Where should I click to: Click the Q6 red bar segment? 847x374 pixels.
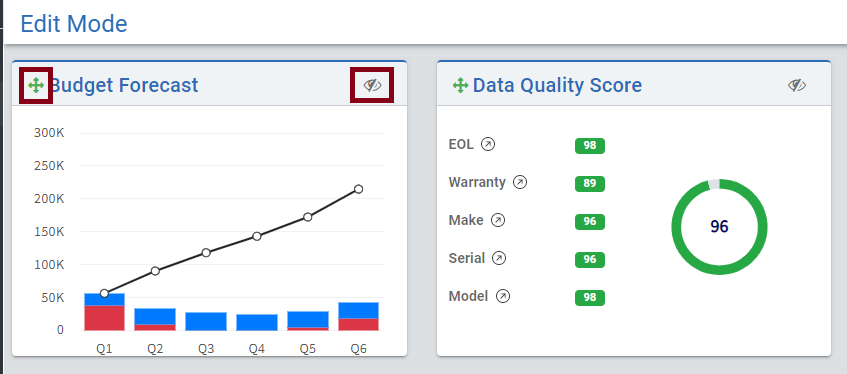[358, 324]
